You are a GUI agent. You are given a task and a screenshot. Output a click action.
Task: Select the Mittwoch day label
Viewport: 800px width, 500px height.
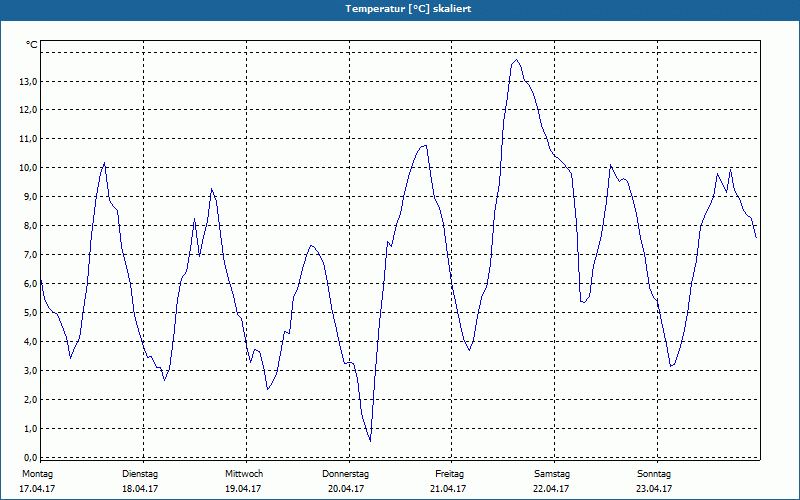click(x=244, y=474)
